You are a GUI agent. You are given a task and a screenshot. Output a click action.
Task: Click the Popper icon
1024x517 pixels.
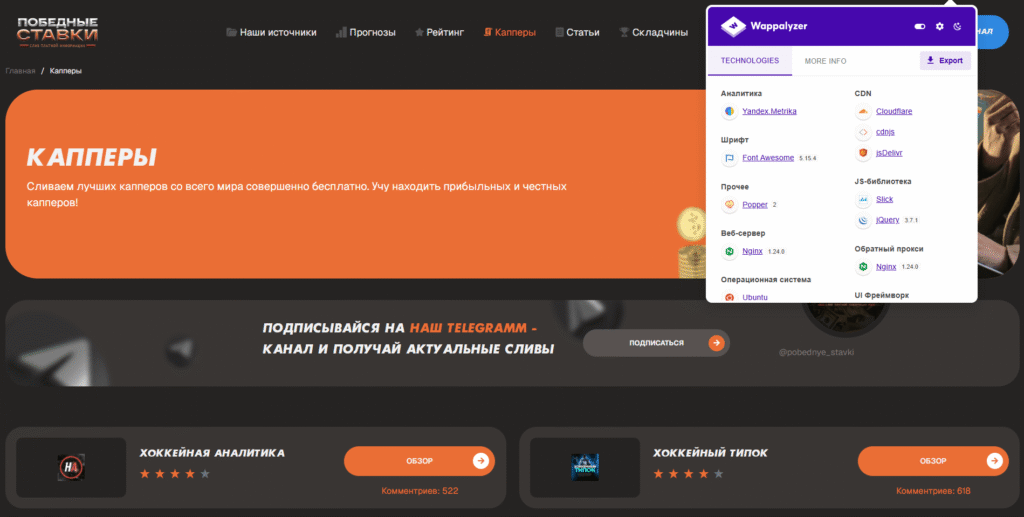[729, 205]
